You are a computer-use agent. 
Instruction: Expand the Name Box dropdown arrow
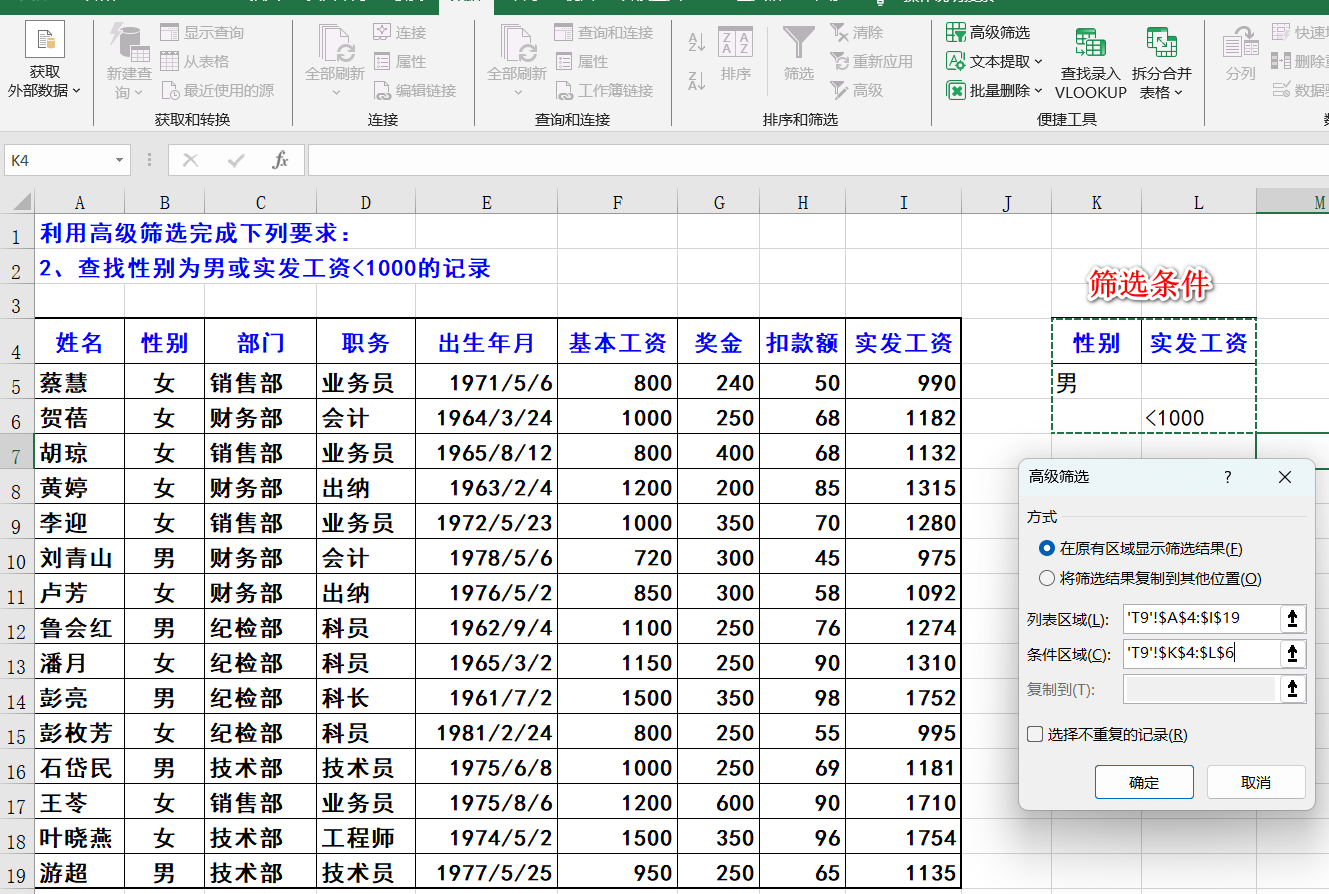120,160
